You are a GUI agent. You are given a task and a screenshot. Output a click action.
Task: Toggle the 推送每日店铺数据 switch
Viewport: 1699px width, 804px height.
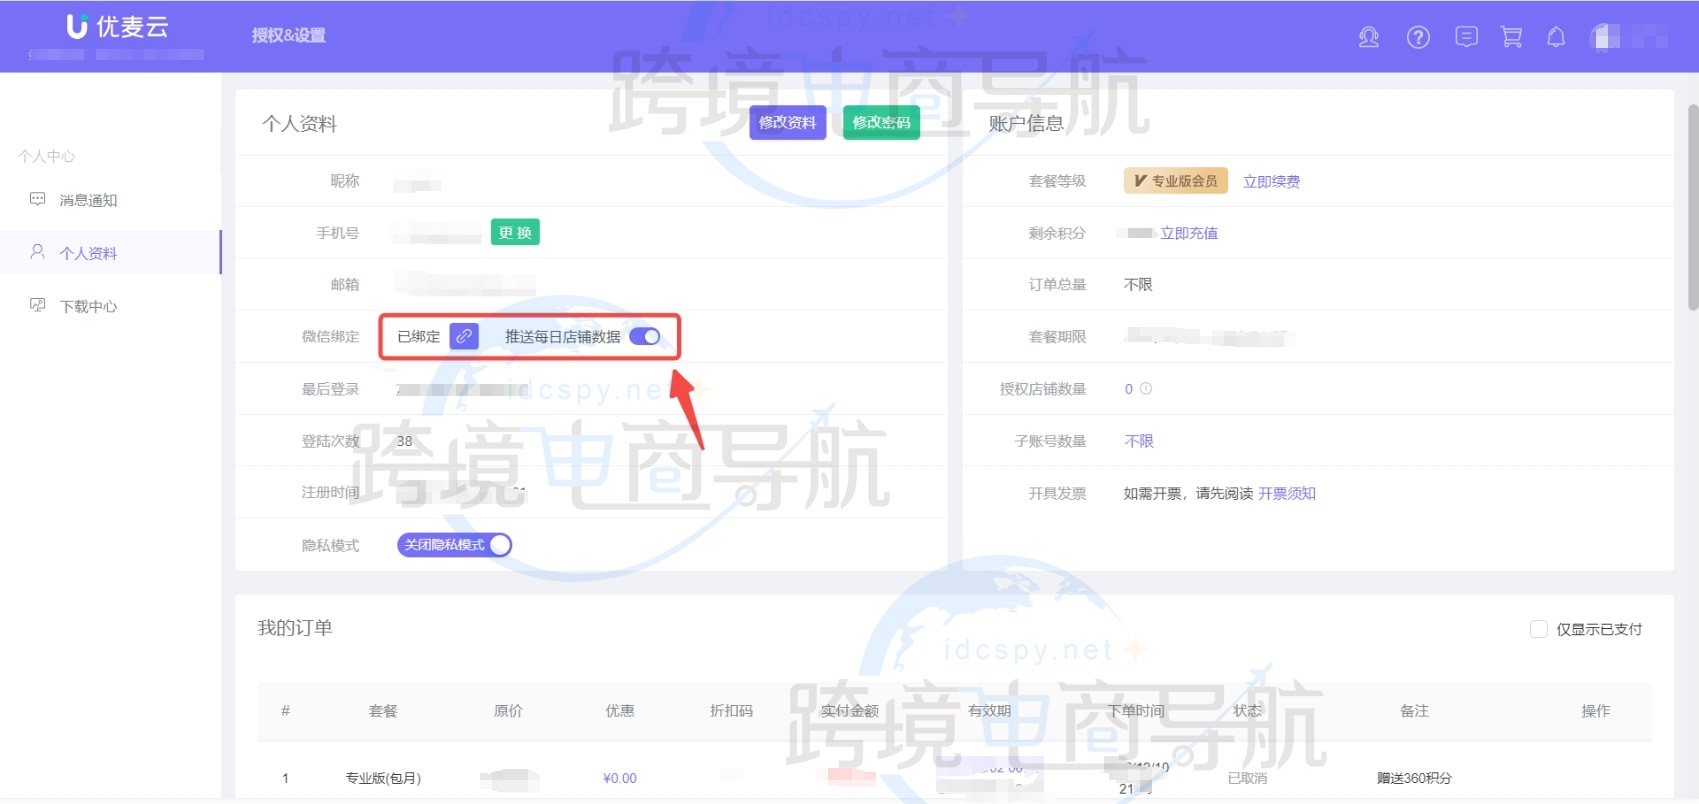click(645, 336)
